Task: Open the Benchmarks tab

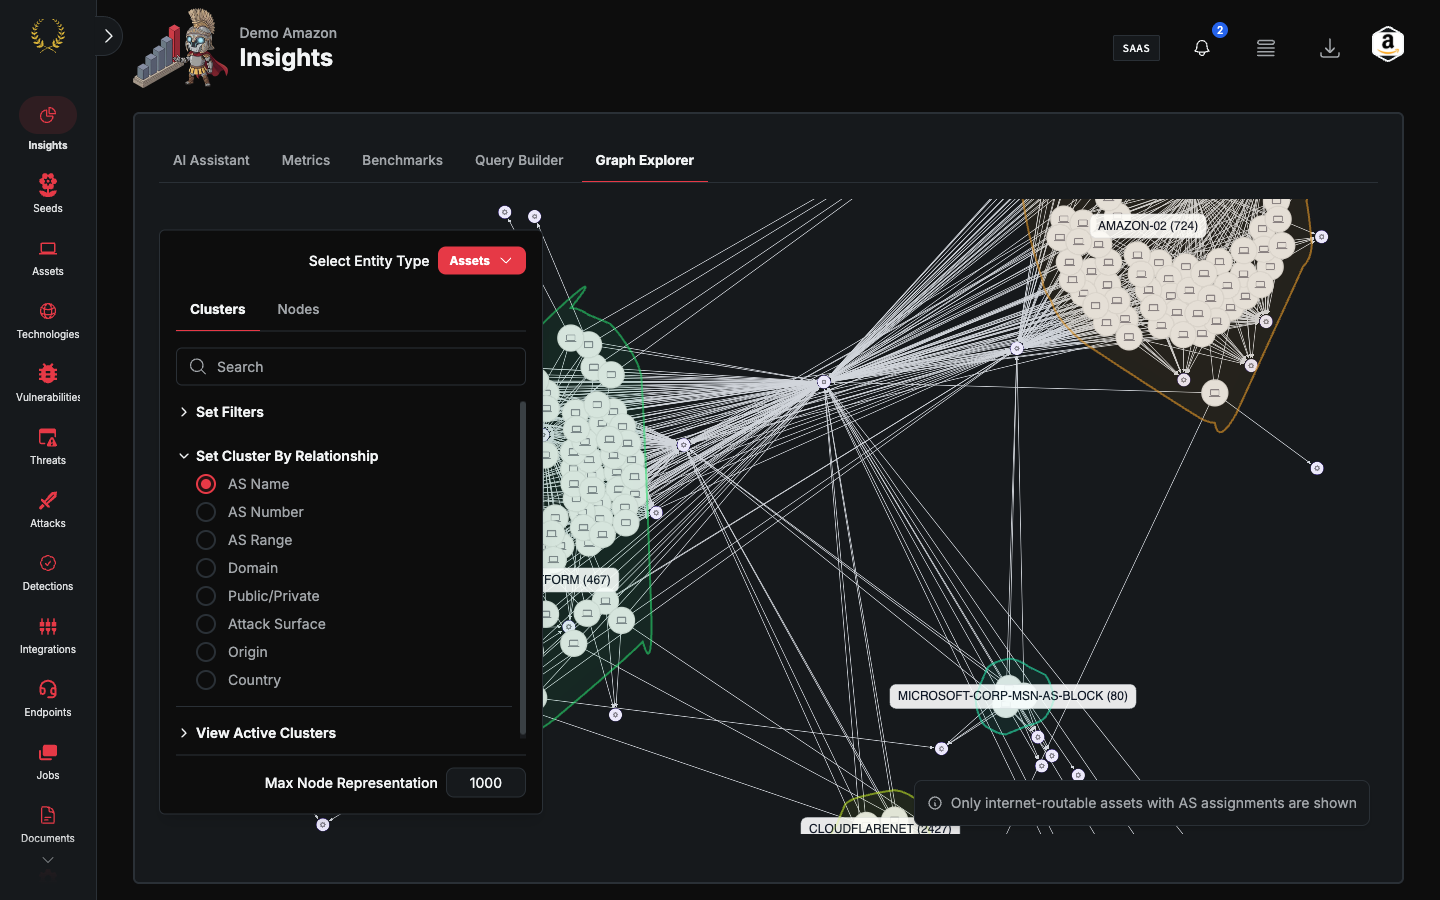Action: pos(402,160)
